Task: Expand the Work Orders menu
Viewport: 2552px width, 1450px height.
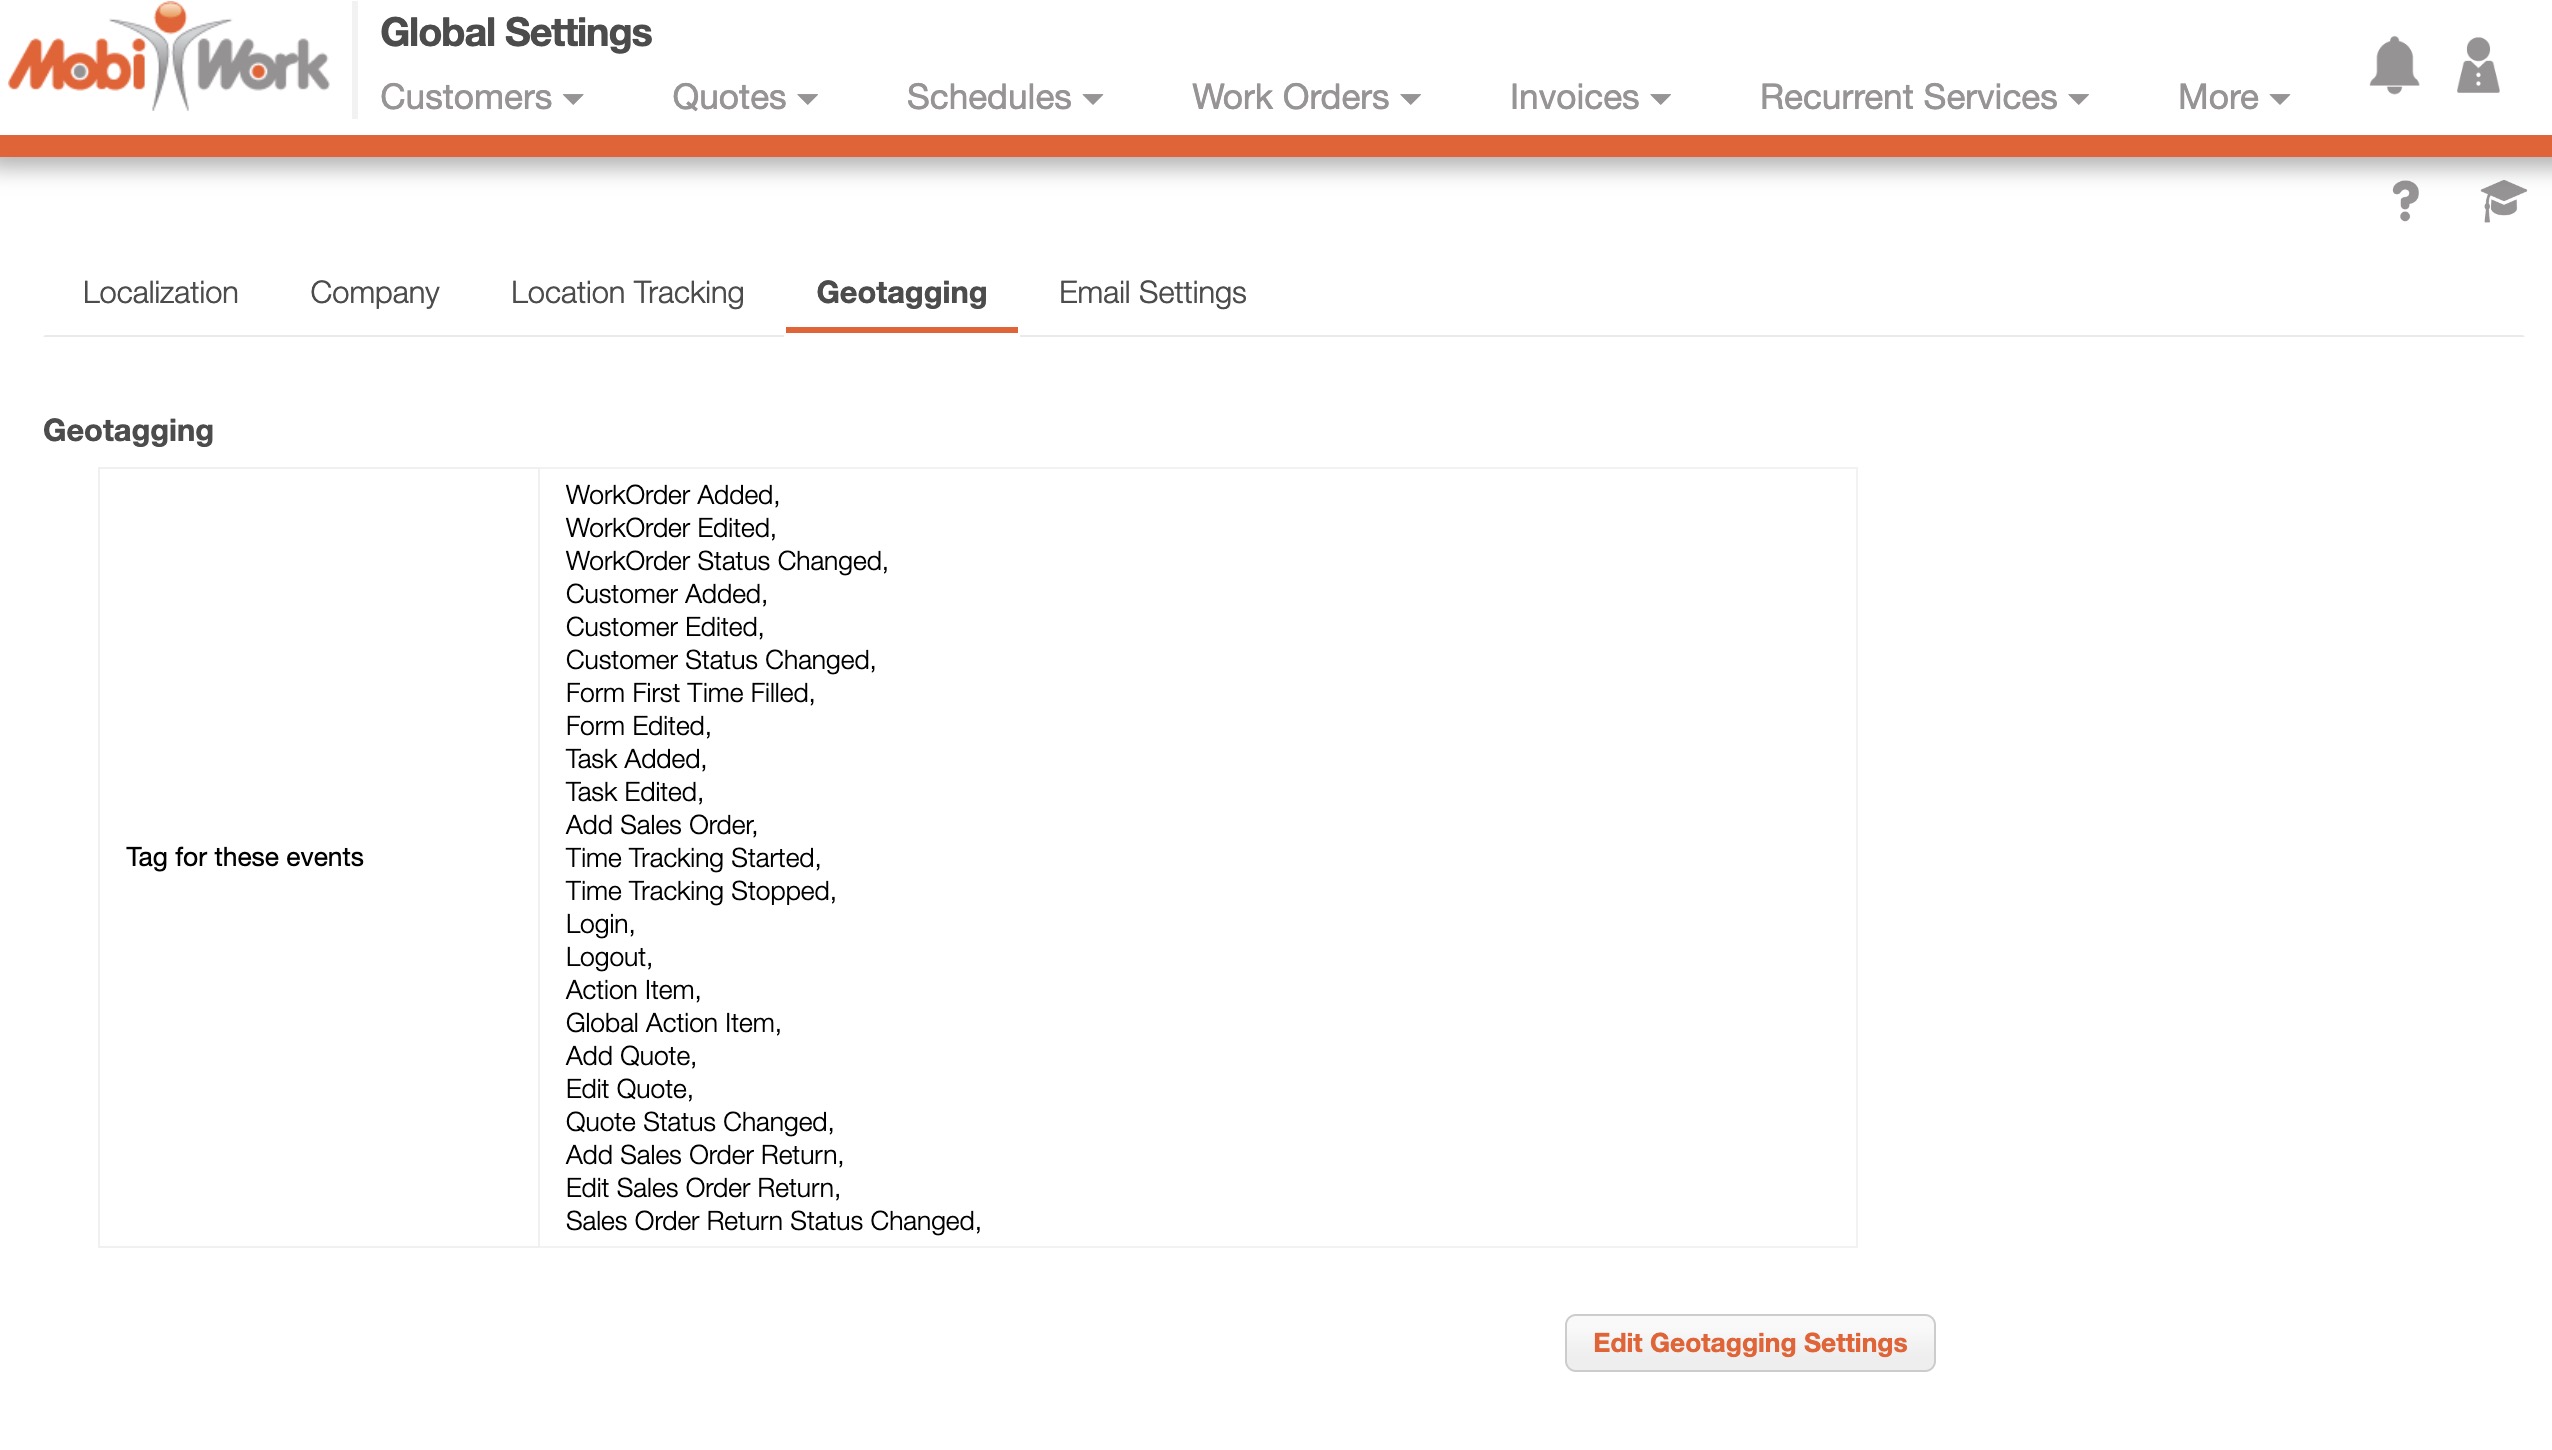Action: coord(1306,97)
